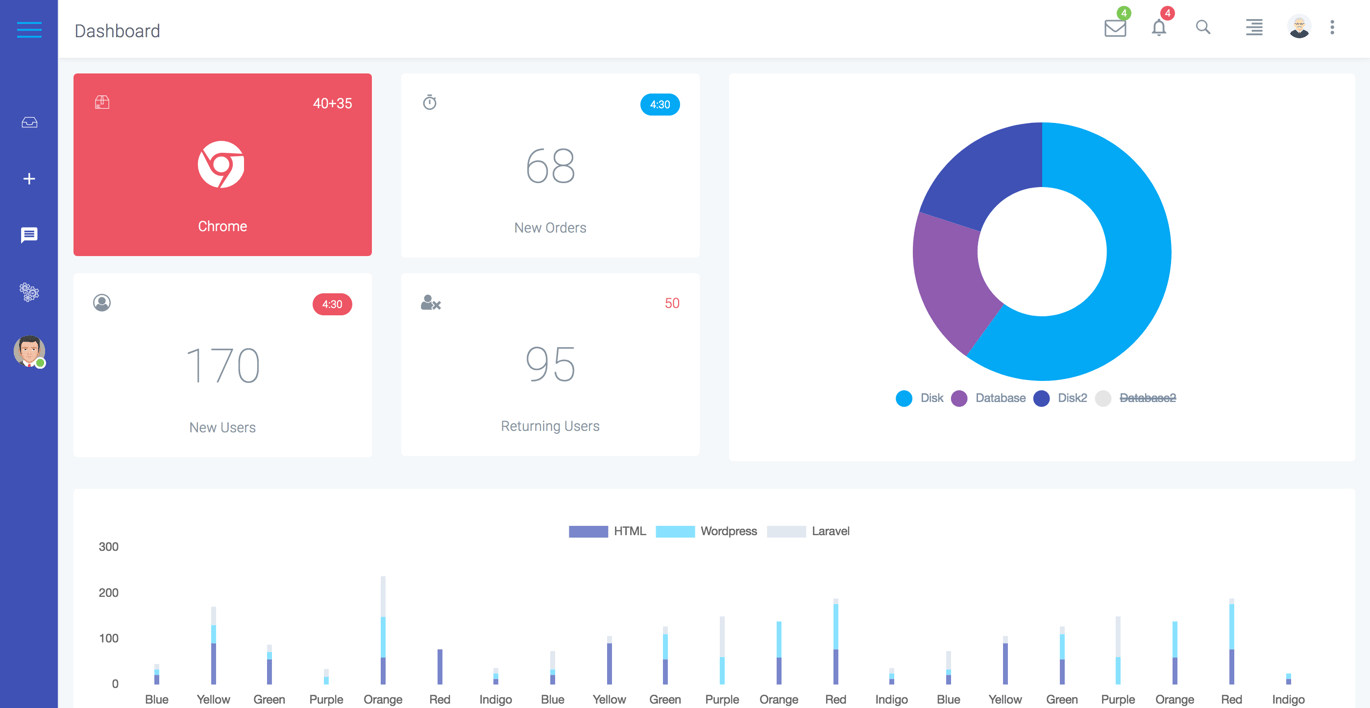This screenshot has height=708, width=1370.
Task: Click the tallest Orange bar in chart
Action: coord(383,630)
